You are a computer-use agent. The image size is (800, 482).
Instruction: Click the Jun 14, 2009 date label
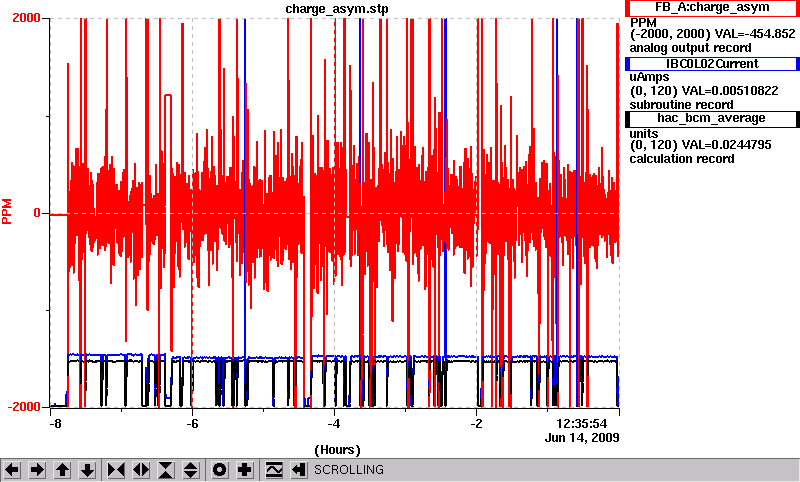[x=582, y=438]
